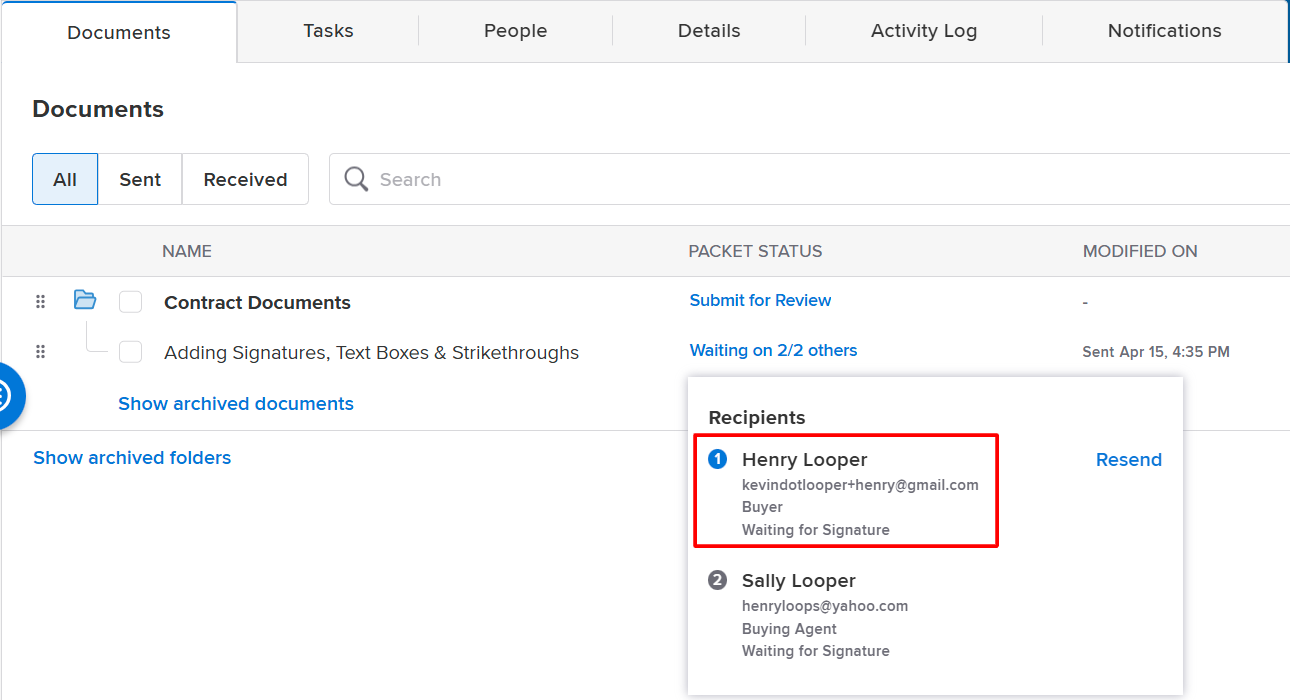Click the open folder icon for Contract Documents
Image resolution: width=1290 pixels, height=700 pixels.
pos(85,300)
